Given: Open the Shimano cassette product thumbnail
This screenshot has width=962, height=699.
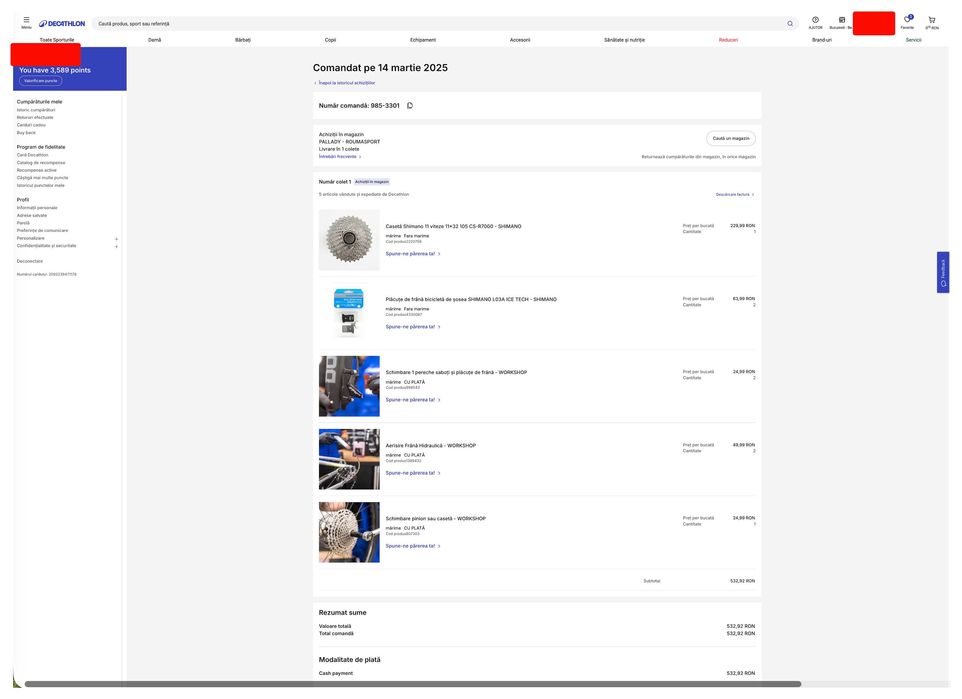Looking at the screenshot, I should [349, 240].
